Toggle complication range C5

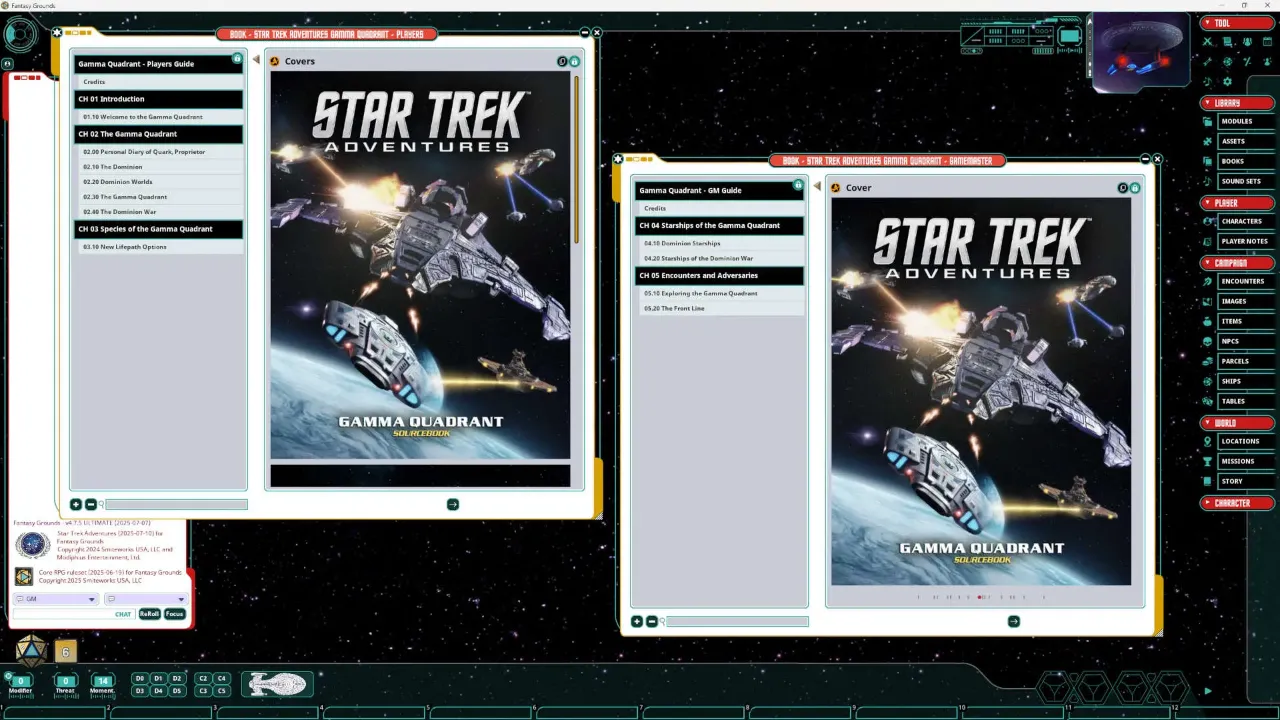[x=222, y=690]
